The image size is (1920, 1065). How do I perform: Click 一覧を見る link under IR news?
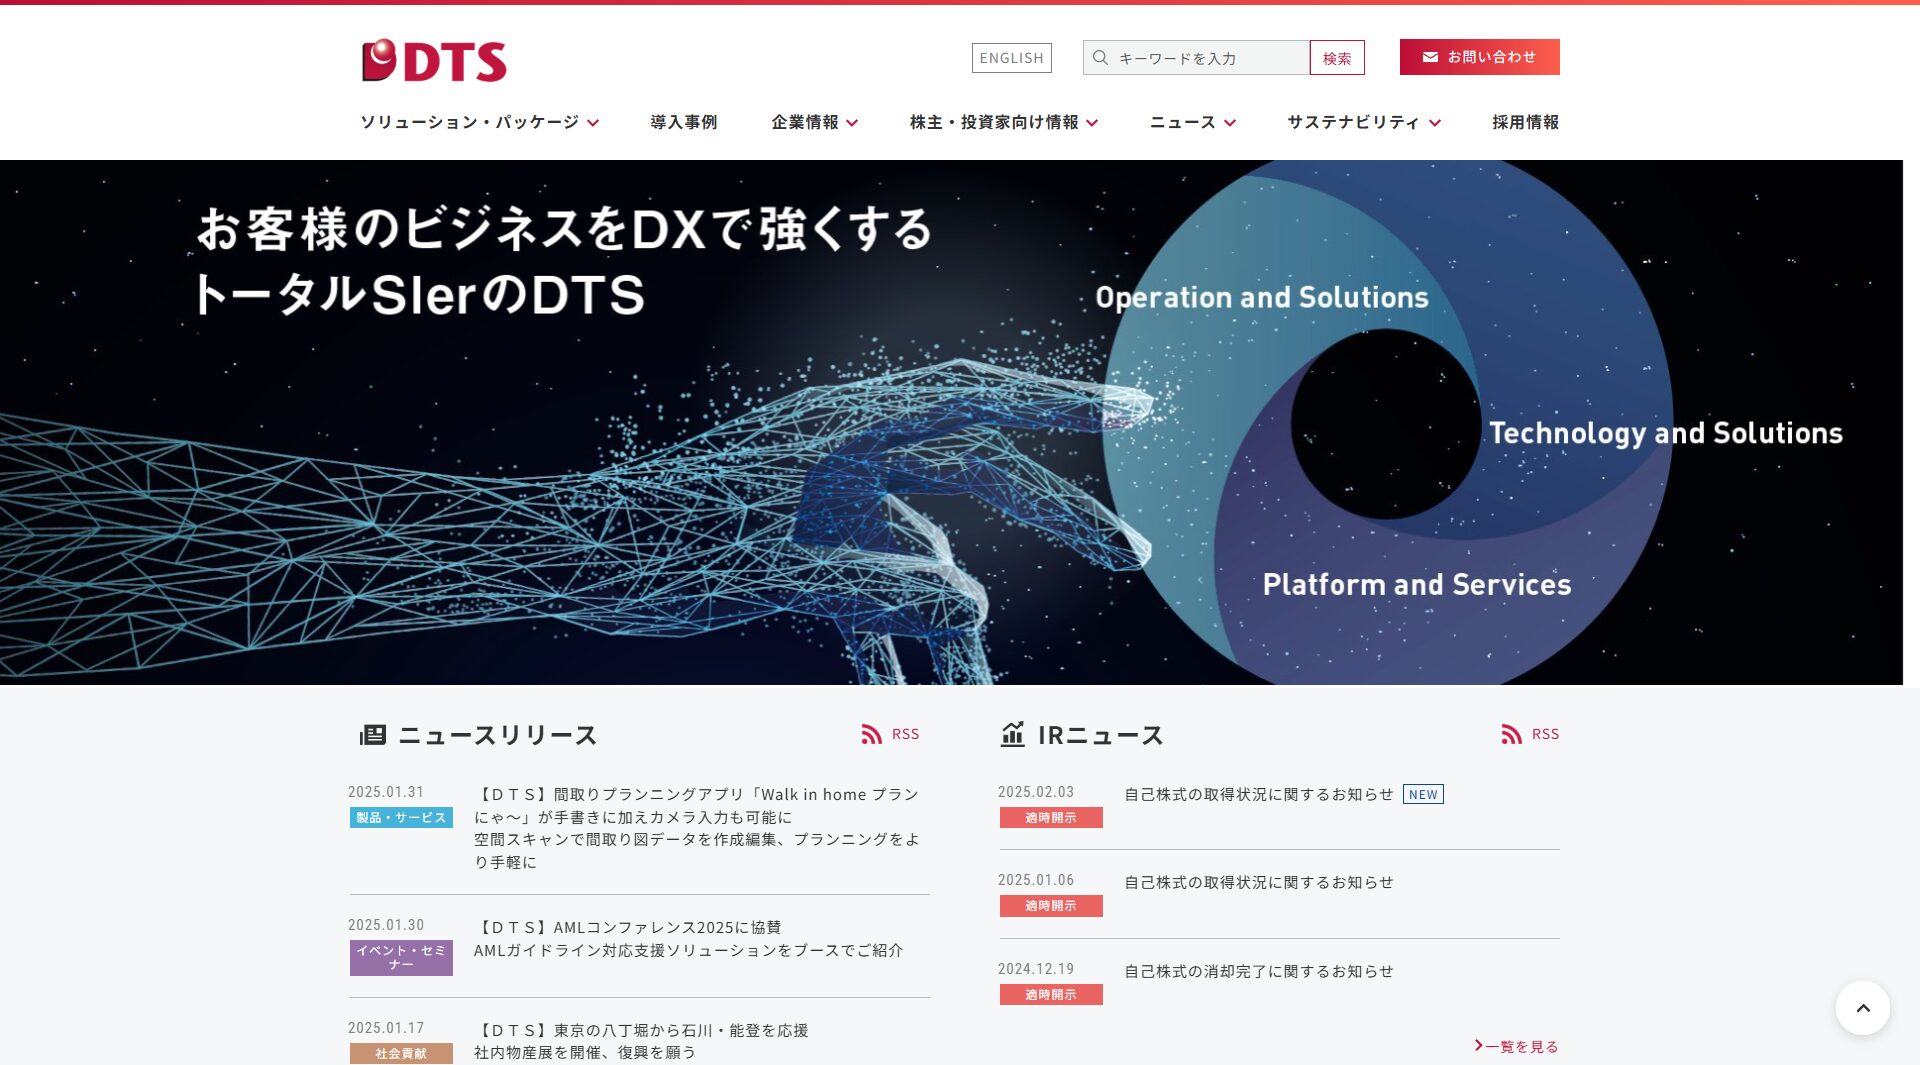click(1521, 1046)
